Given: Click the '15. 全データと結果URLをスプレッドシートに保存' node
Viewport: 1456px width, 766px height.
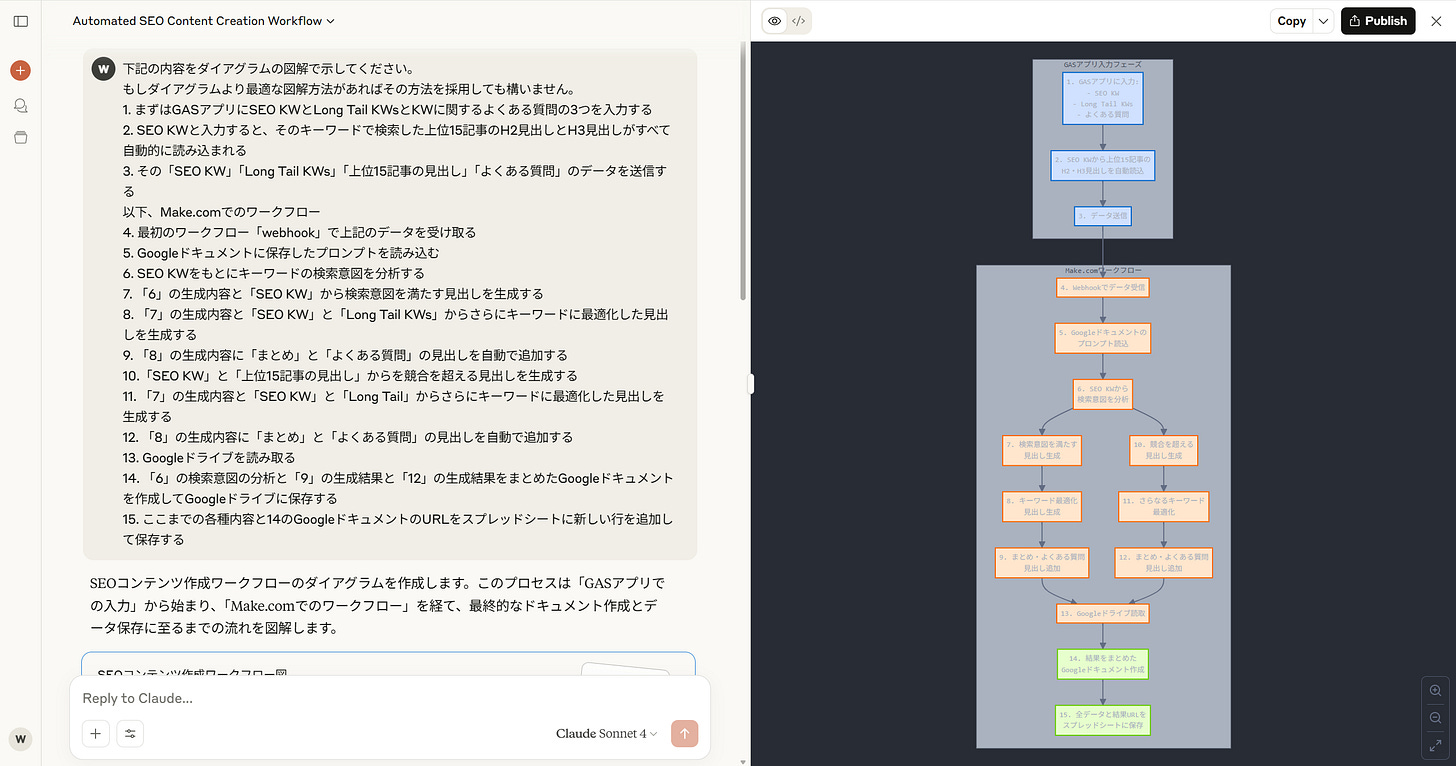Looking at the screenshot, I should (1103, 720).
